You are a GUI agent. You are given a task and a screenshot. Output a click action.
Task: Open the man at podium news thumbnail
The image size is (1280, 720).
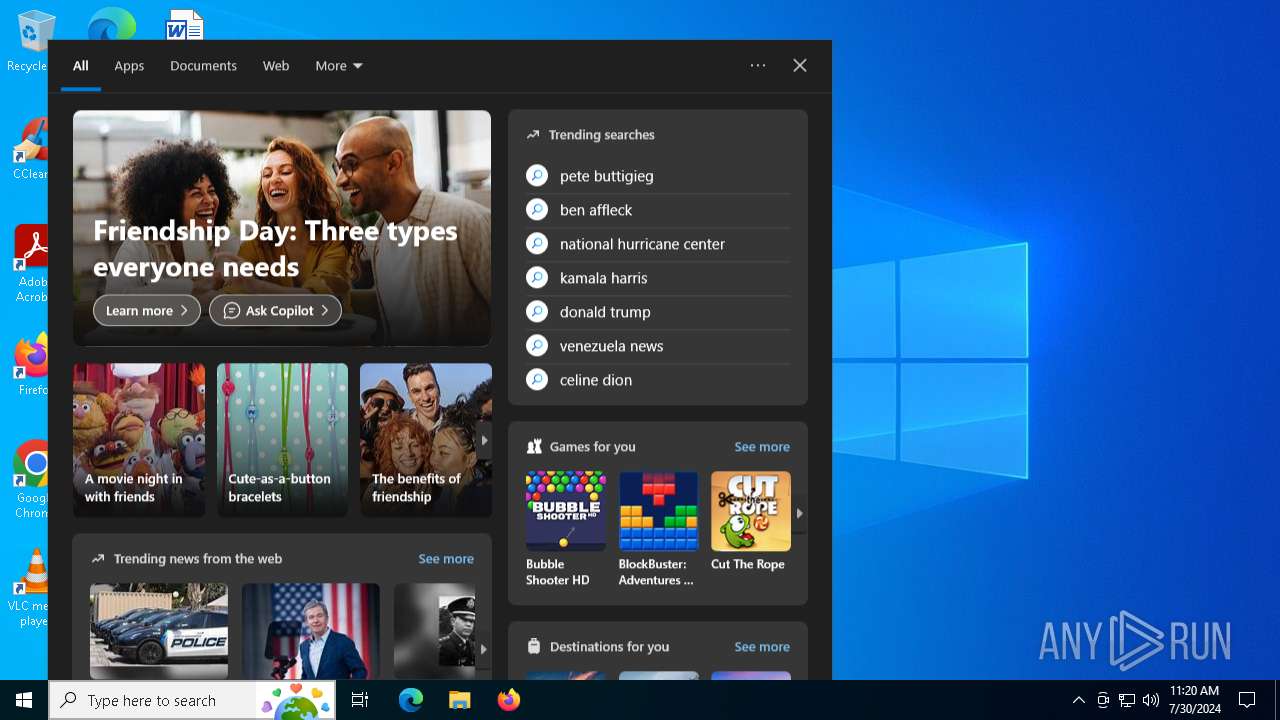tap(311, 631)
